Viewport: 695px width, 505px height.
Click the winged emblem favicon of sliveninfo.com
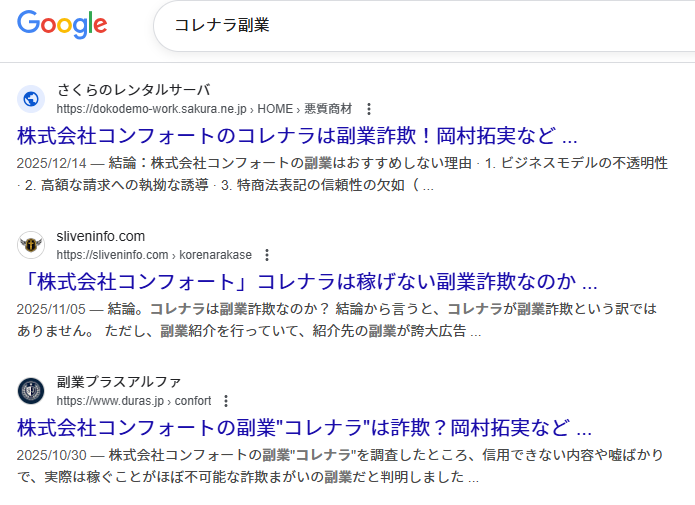(31, 245)
